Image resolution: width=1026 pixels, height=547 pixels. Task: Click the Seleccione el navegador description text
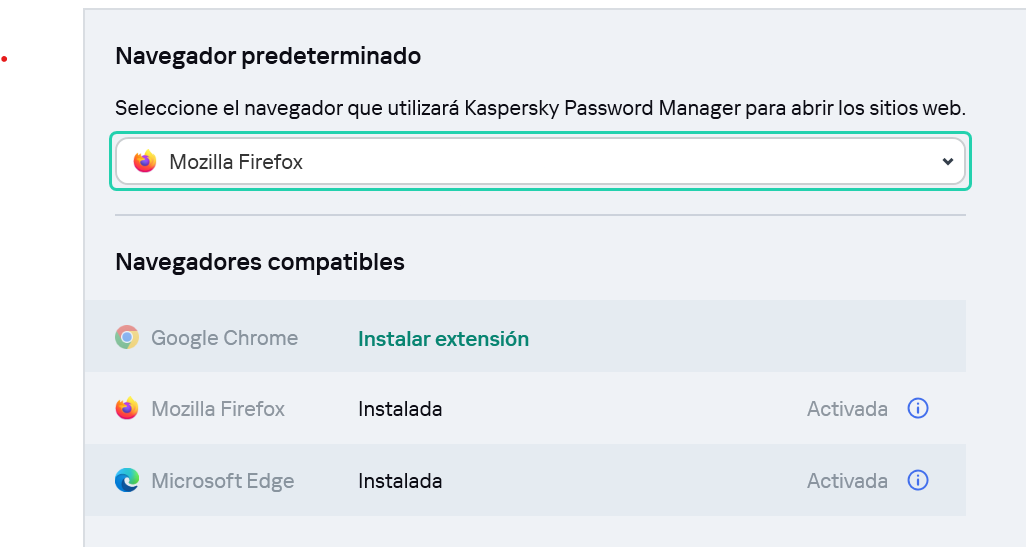540,108
